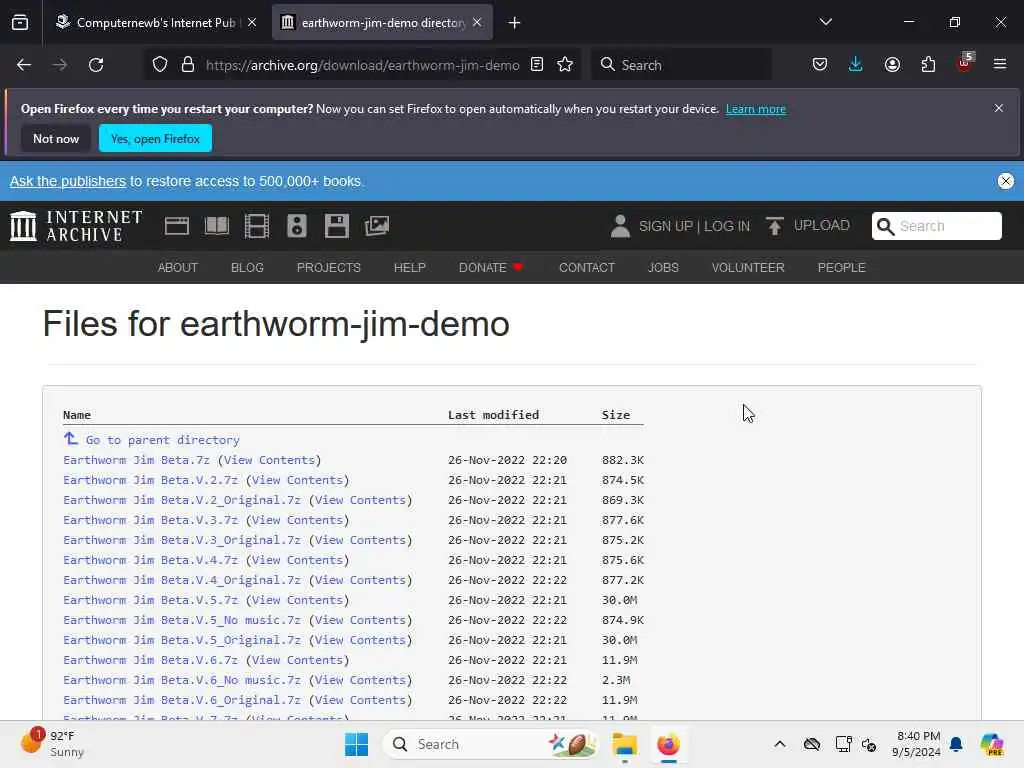This screenshot has height=768, width=1024.
Task: Click the Internet Archive logo
Action: tap(76, 226)
